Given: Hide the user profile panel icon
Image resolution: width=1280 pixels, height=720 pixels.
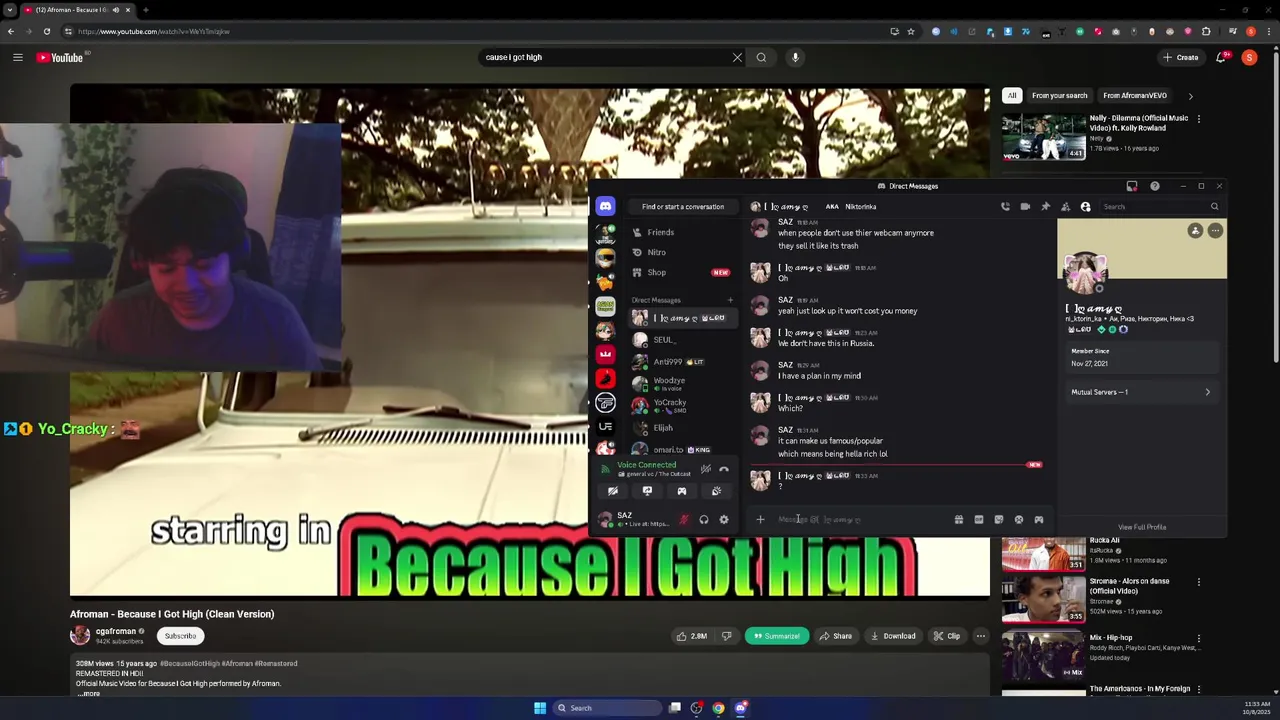Looking at the screenshot, I should 1085,206.
